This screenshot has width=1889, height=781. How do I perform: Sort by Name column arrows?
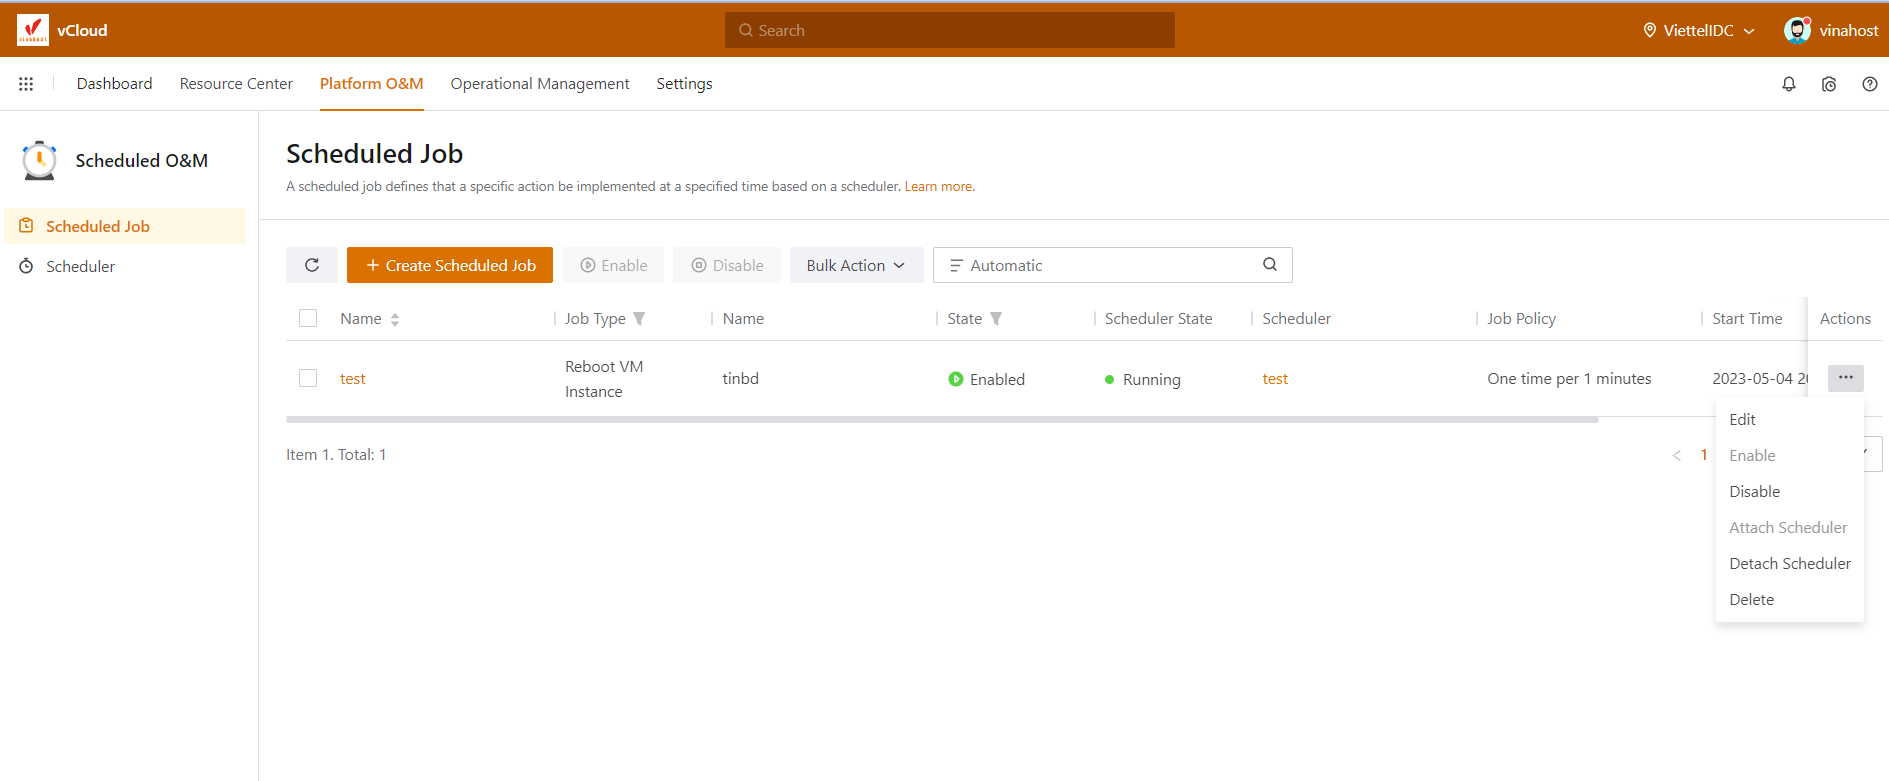(x=395, y=320)
